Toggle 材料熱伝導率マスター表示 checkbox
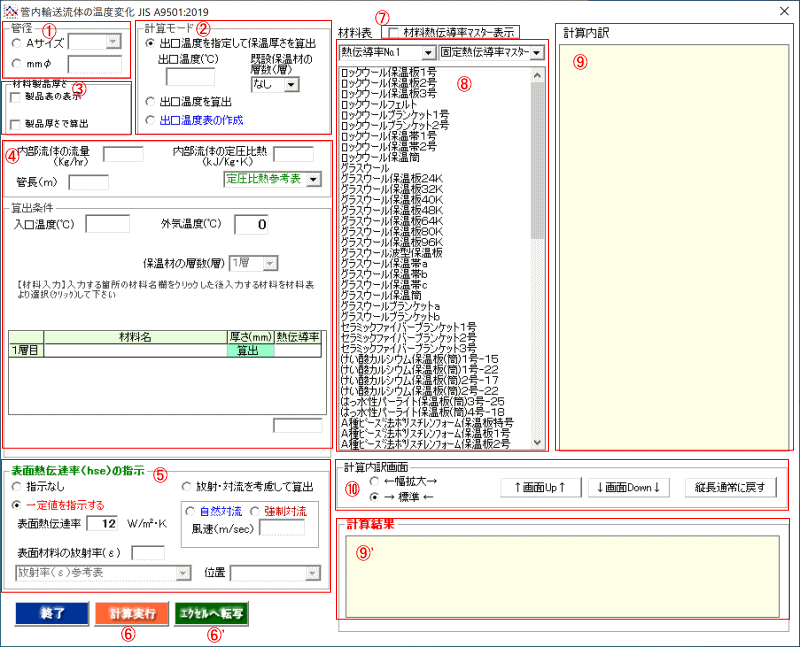800x647 pixels. [x=396, y=32]
